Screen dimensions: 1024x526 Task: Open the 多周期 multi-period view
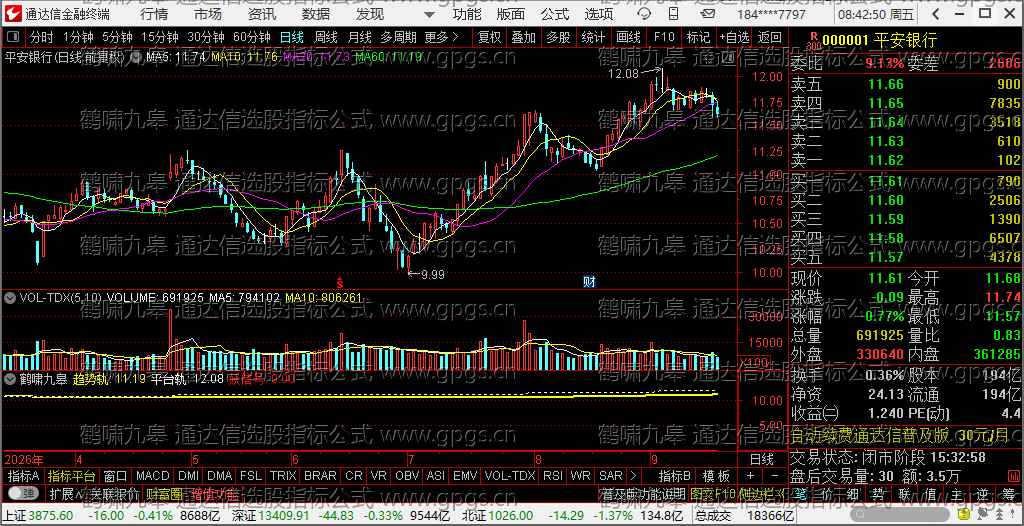pyautogui.click(x=399, y=37)
